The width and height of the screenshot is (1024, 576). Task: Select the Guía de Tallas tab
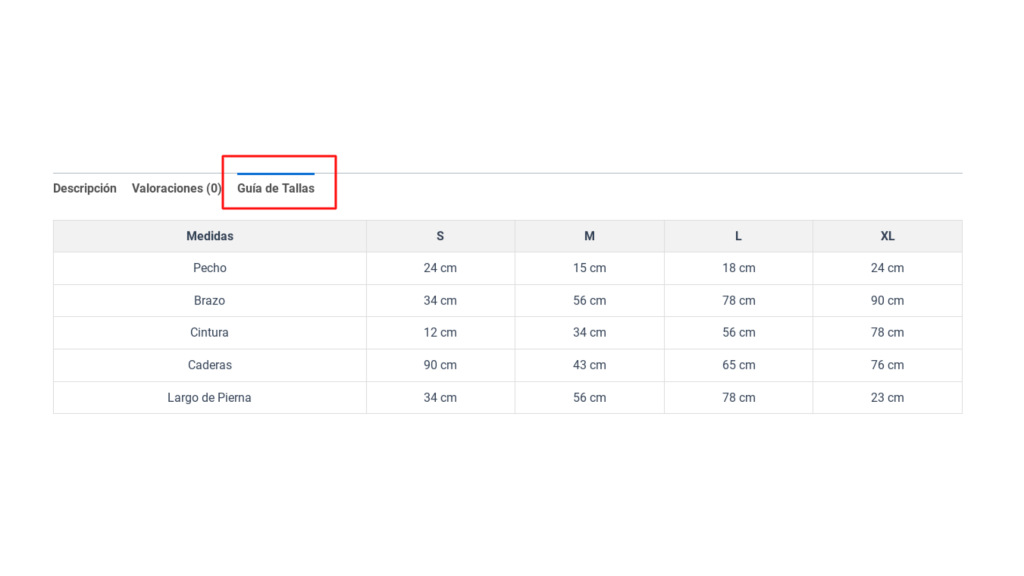click(276, 188)
